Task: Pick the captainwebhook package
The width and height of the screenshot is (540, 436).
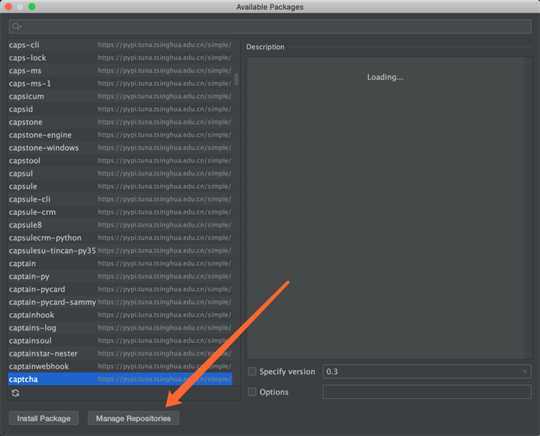Action: click(120, 366)
